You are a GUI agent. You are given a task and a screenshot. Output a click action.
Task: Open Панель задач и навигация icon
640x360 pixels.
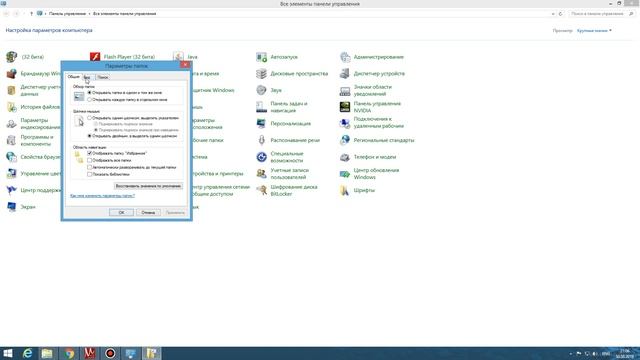[261, 107]
